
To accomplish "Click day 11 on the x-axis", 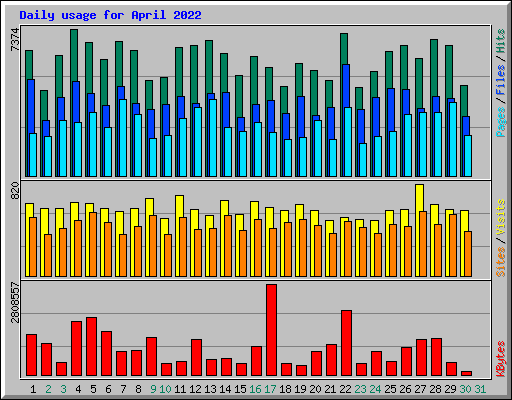I will (x=180, y=389).
